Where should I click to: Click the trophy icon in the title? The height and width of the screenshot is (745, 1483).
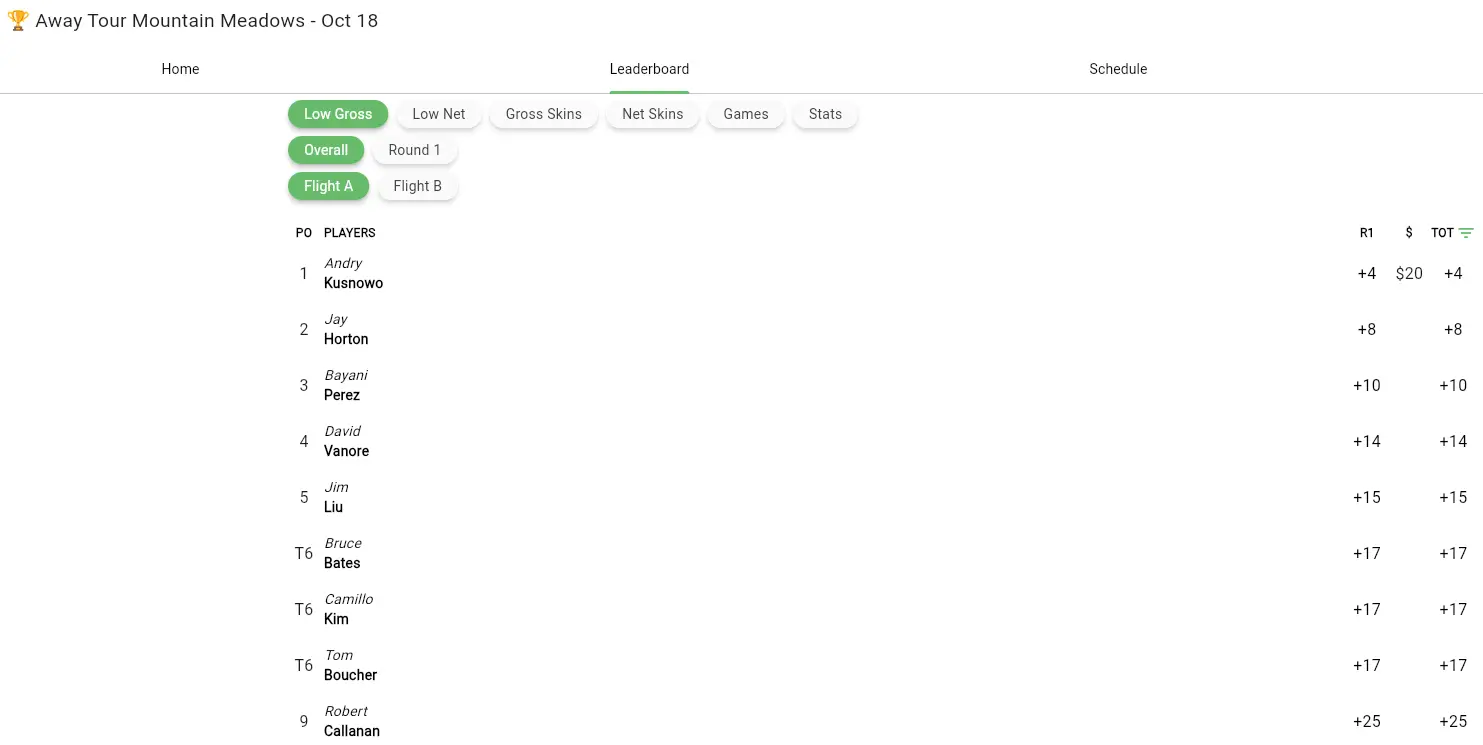pyautogui.click(x=17, y=21)
